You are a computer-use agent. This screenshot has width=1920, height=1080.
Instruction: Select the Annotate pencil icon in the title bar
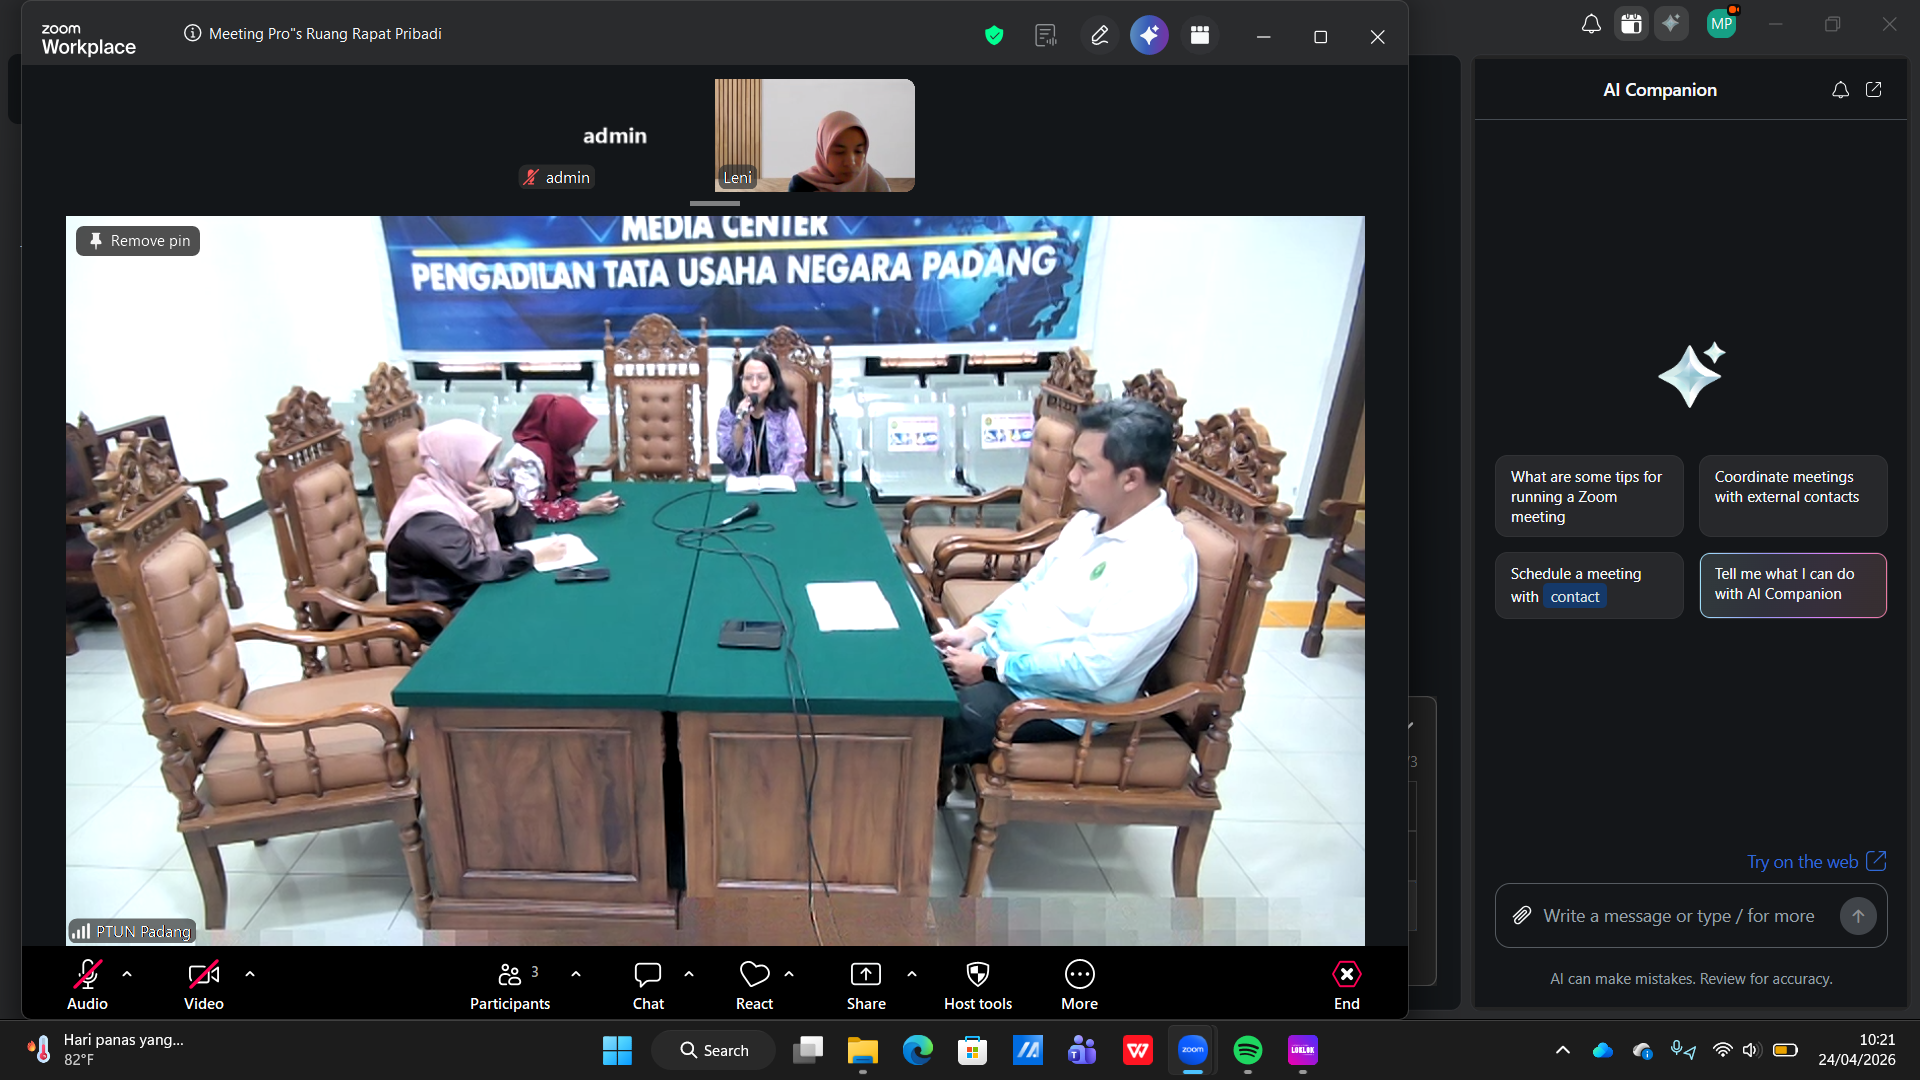pyautogui.click(x=1099, y=34)
